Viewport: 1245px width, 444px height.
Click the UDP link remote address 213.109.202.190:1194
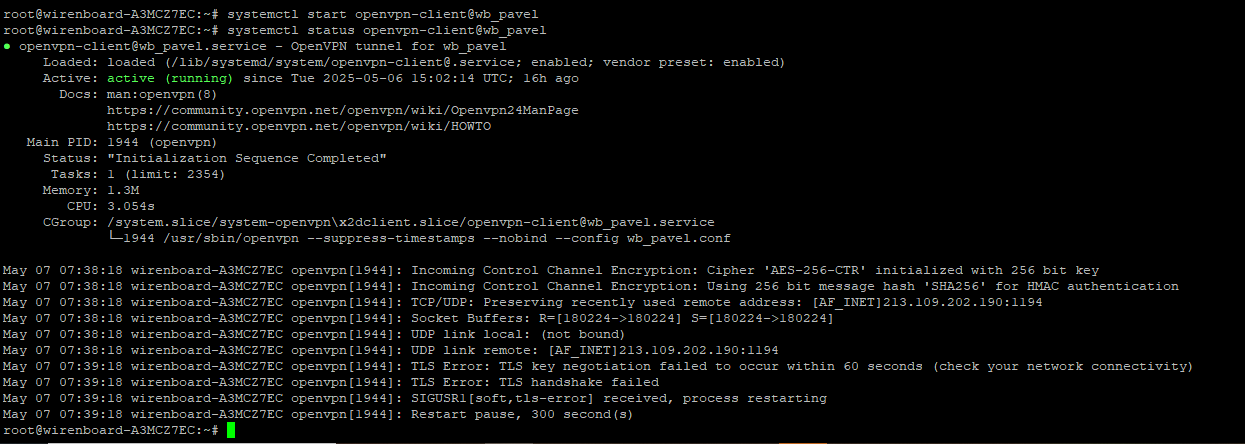(662, 350)
